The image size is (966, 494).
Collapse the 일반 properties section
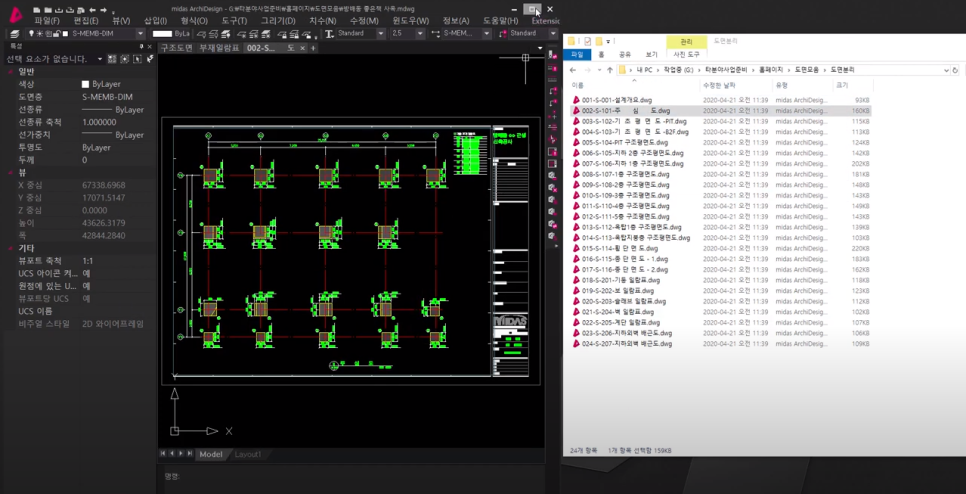(10, 71)
